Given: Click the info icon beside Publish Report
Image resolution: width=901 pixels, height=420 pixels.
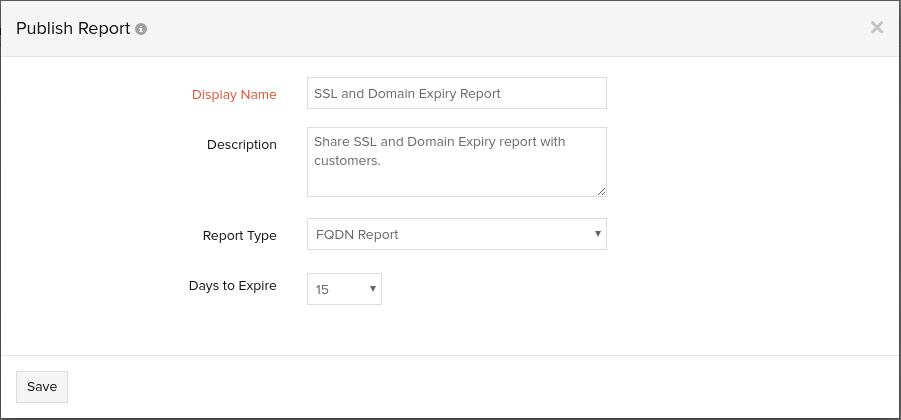Looking at the screenshot, I should 141,29.
